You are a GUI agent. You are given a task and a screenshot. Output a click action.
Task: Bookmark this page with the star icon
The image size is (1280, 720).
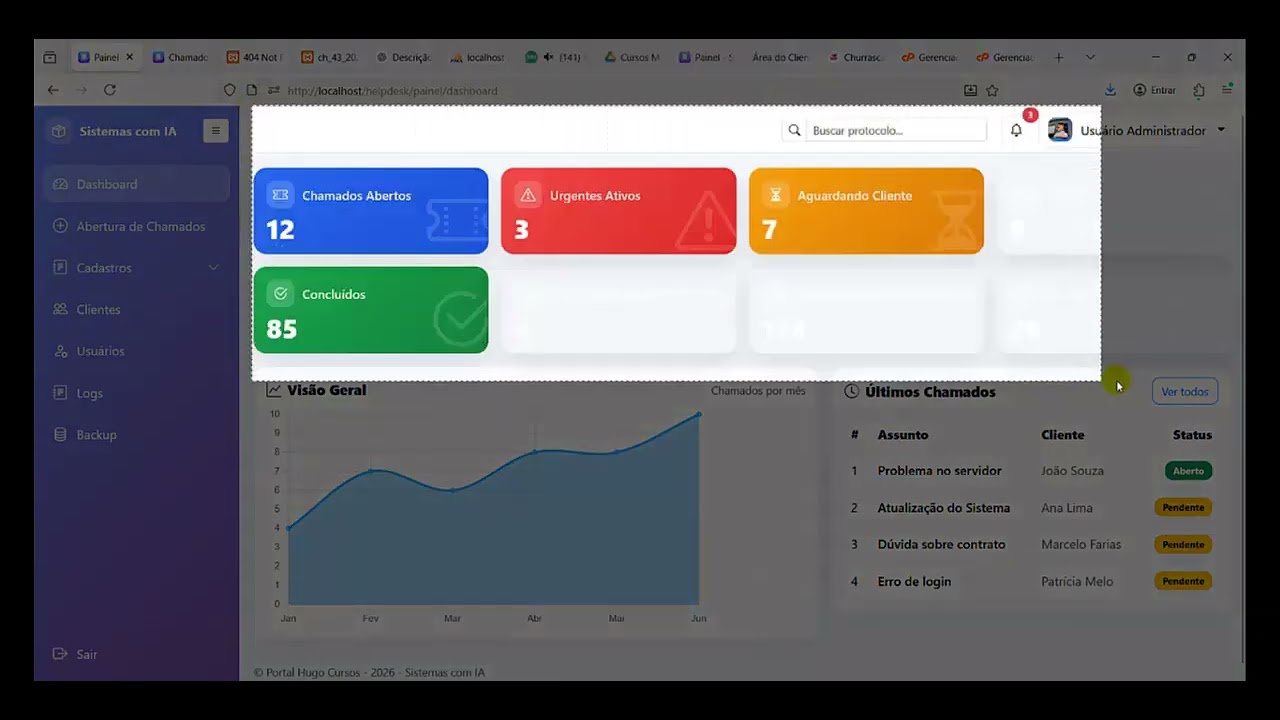click(992, 90)
